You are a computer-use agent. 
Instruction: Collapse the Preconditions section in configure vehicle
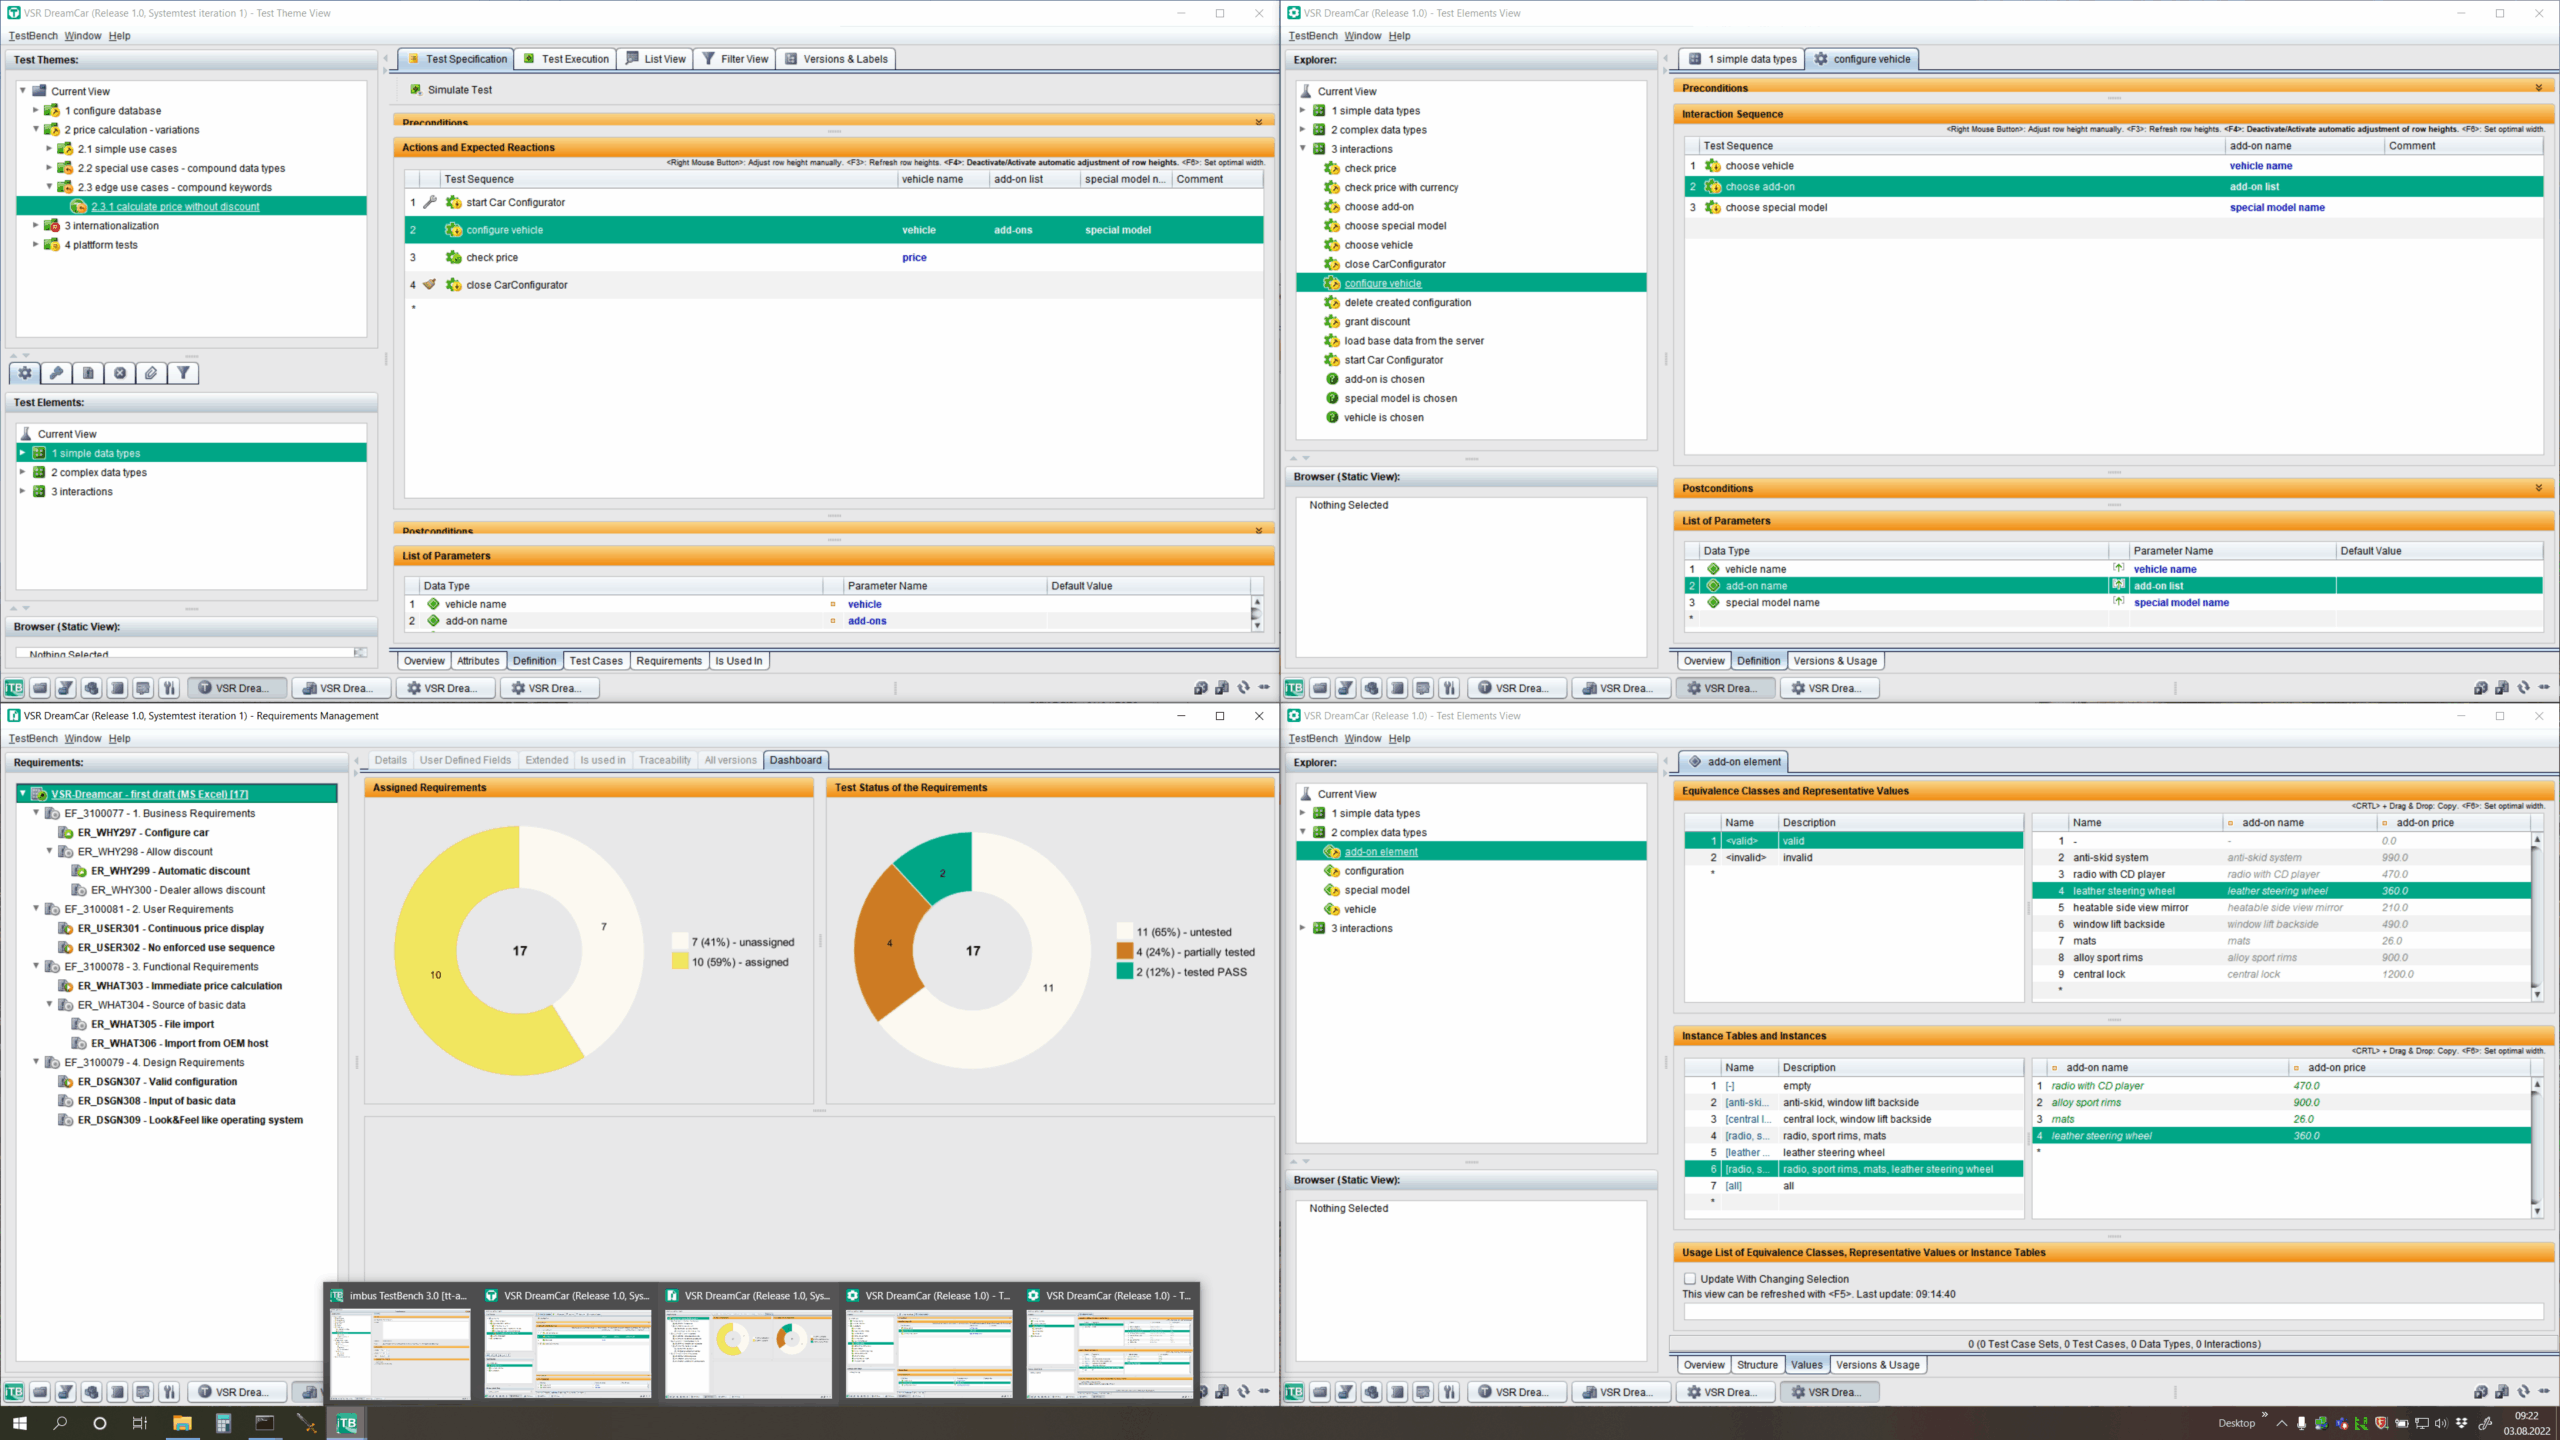[2538, 88]
